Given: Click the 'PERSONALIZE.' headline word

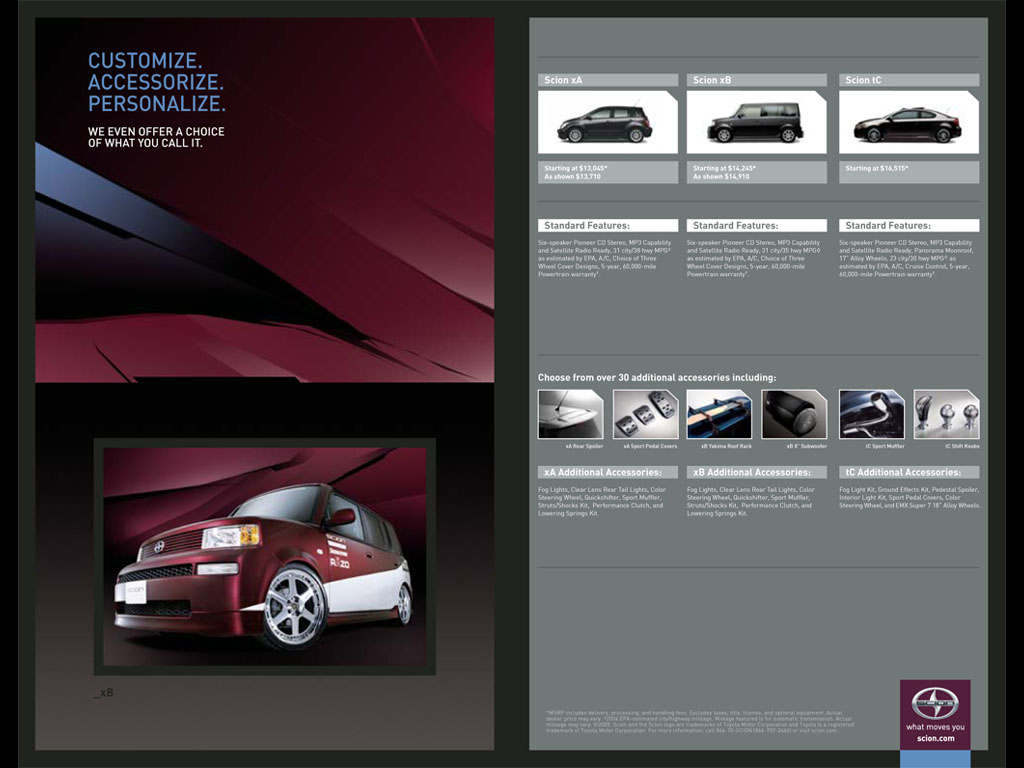Looking at the screenshot, I should 157,104.
